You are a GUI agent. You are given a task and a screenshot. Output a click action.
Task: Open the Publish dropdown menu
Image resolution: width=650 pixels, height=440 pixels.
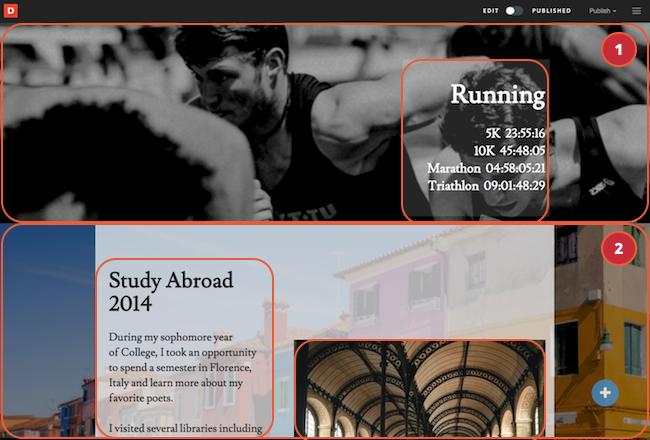(x=602, y=11)
